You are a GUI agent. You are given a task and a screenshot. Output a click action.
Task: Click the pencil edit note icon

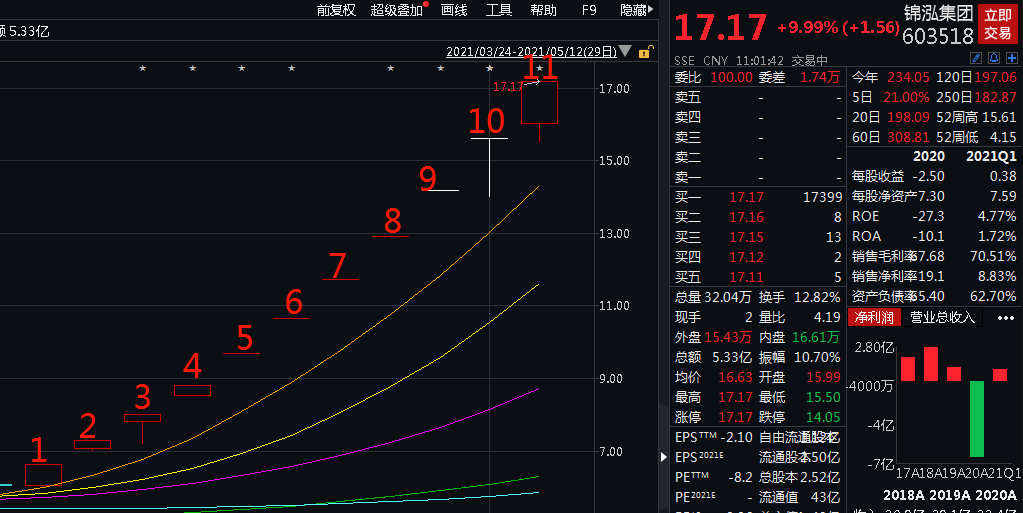click(976, 59)
